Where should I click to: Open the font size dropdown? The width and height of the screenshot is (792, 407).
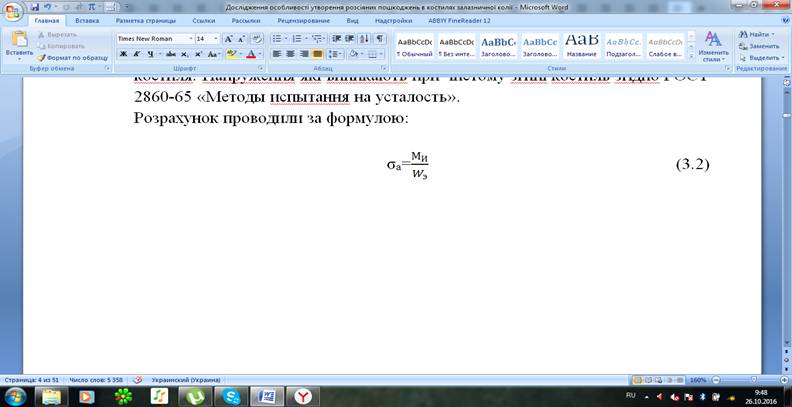tap(215, 38)
